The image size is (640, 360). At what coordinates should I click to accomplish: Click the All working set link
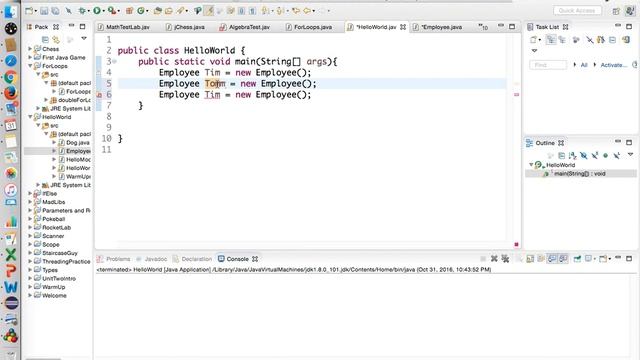584,65
